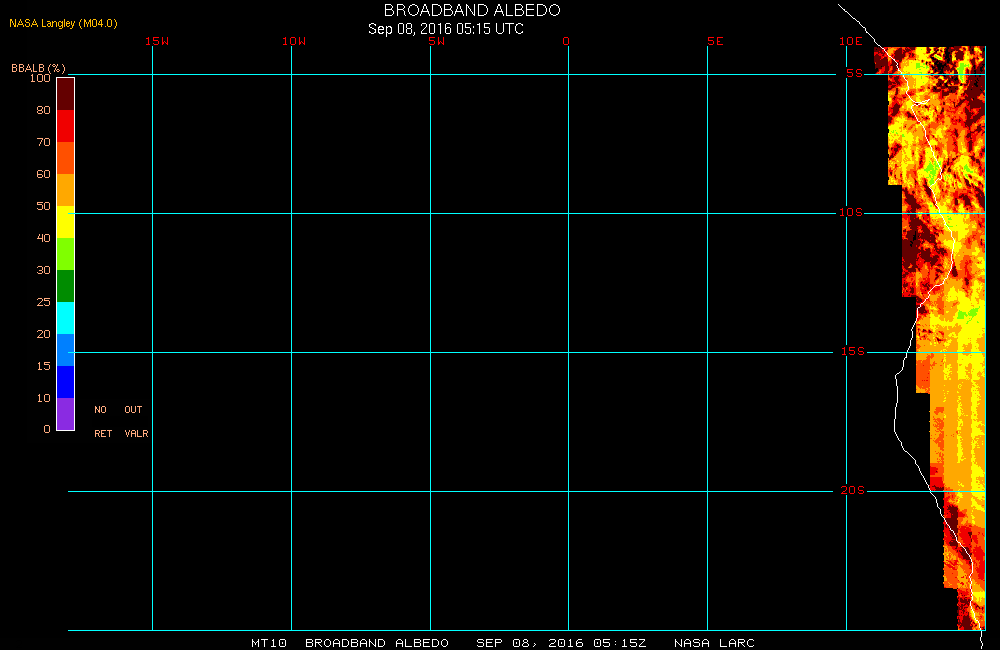This screenshot has width=1000, height=650.
Task: Click the 30 legend value
Action: [43, 270]
